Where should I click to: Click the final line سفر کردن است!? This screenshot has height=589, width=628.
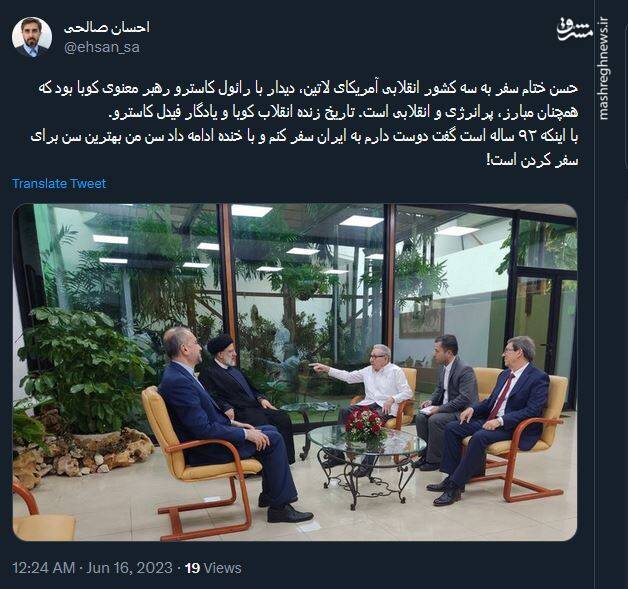532,161
